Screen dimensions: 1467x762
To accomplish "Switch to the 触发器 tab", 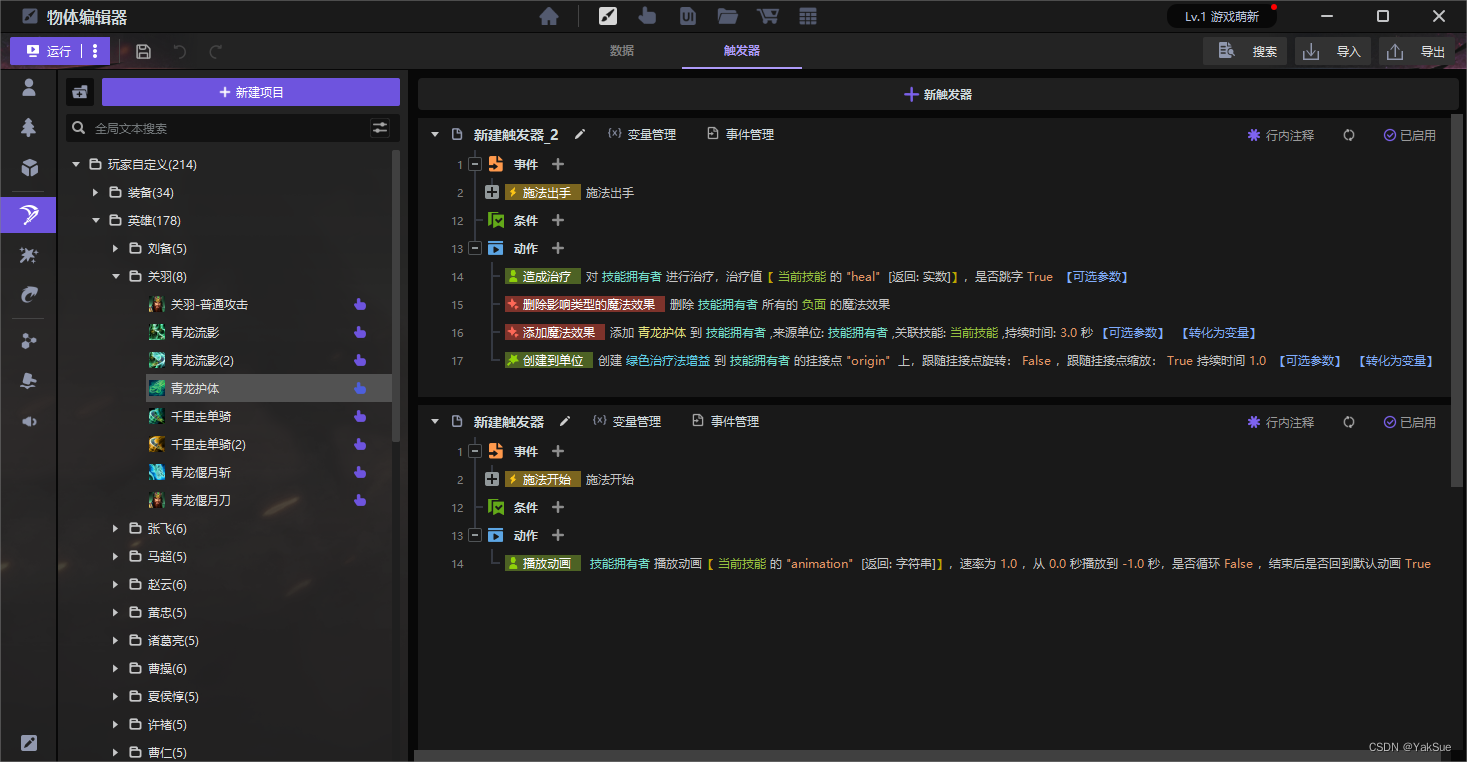I will (x=742, y=51).
